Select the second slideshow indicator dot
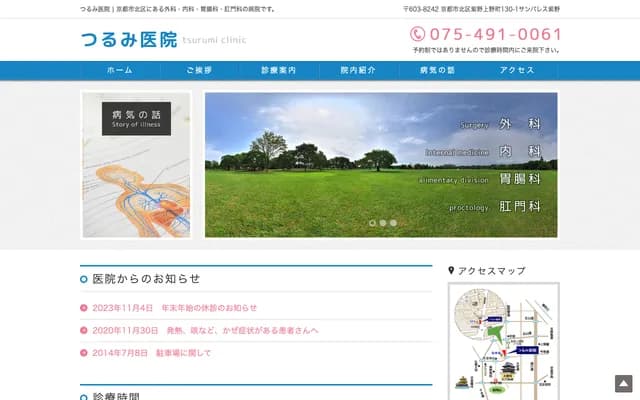Viewport: 640px width, 400px height. click(x=382, y=223)
